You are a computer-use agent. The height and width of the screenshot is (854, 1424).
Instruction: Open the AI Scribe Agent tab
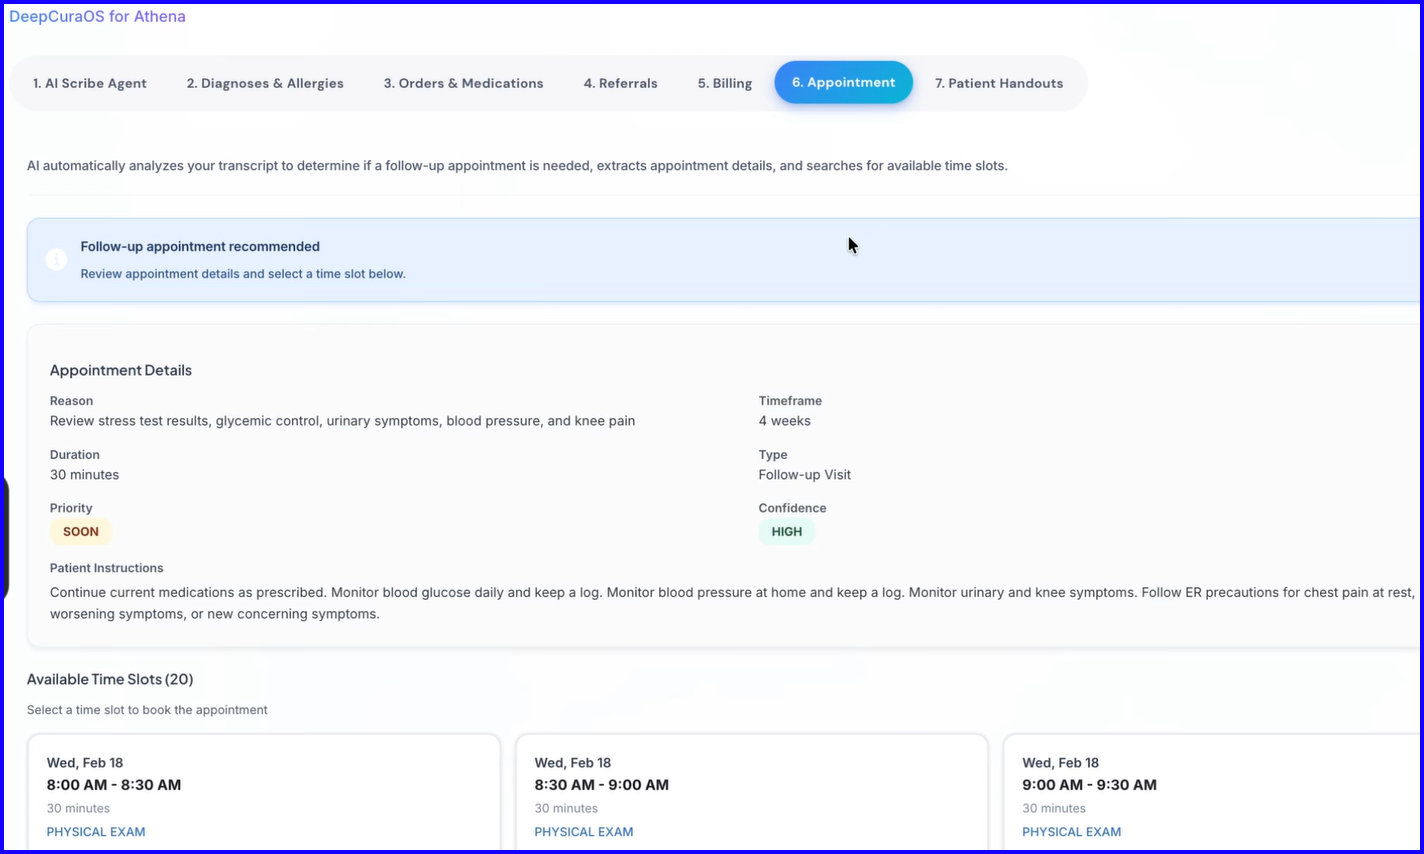(x=90, y=83)
